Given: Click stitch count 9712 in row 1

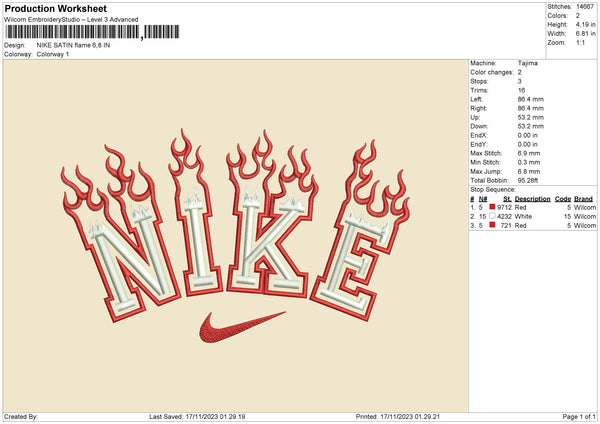Looking at the screenshot, I should coord(504,207).
